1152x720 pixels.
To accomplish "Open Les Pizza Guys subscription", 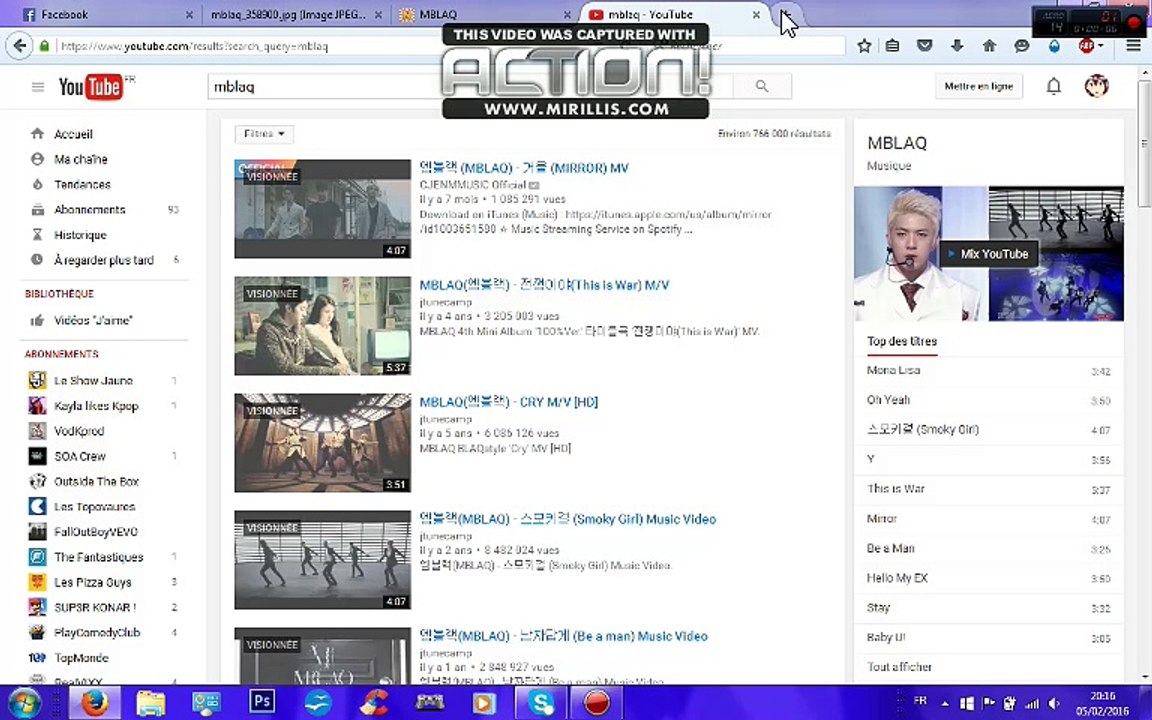I will point(93,582).
